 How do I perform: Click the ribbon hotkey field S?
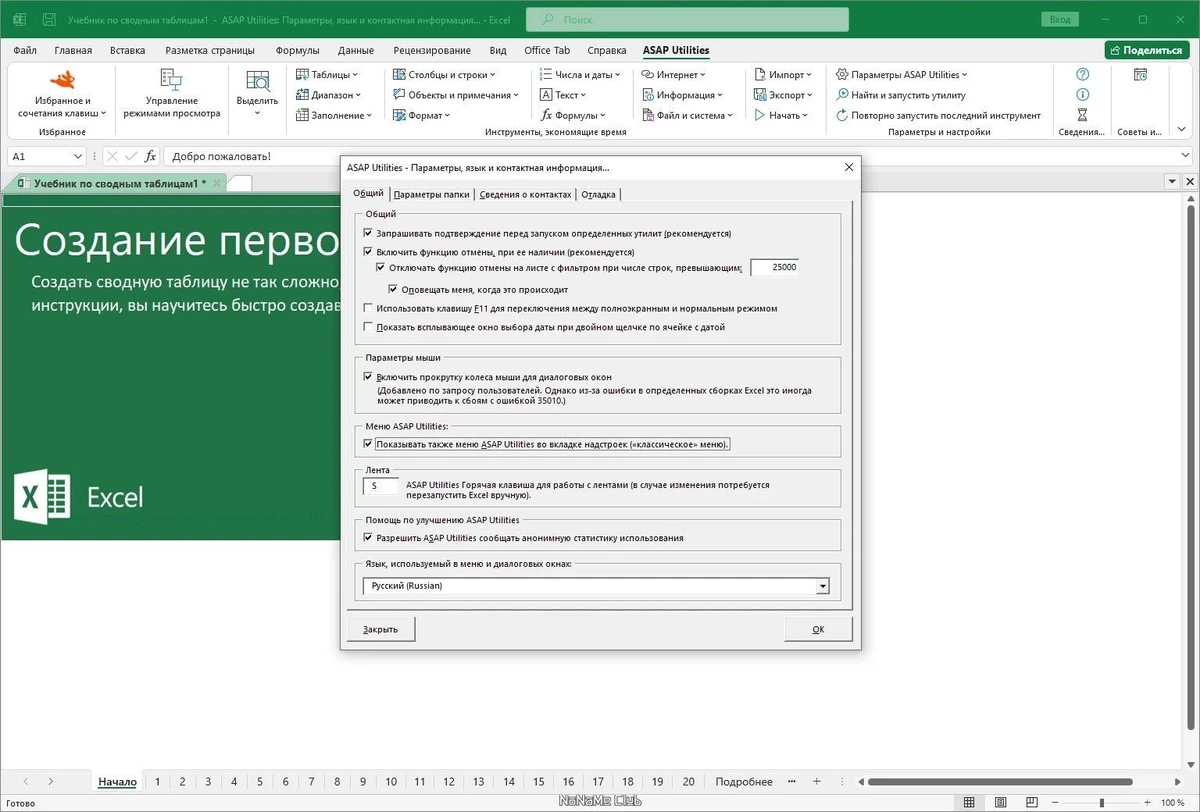point(381,485)
